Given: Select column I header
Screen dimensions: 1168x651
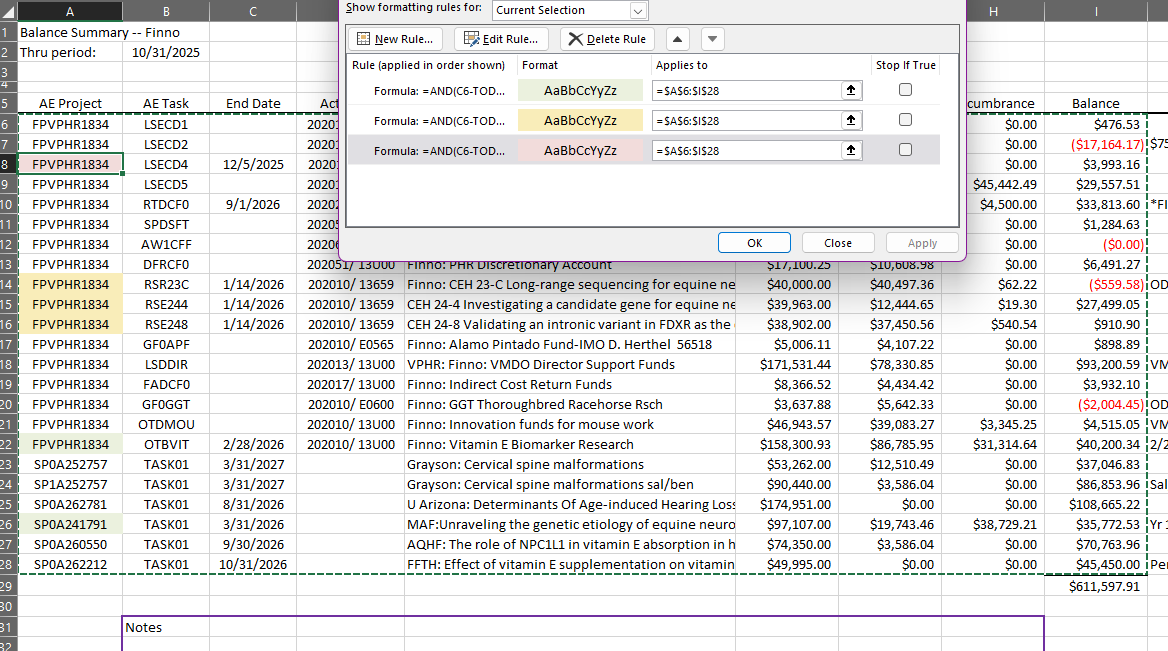Looking at the screenshot, I should click(x=1096, y=11).
